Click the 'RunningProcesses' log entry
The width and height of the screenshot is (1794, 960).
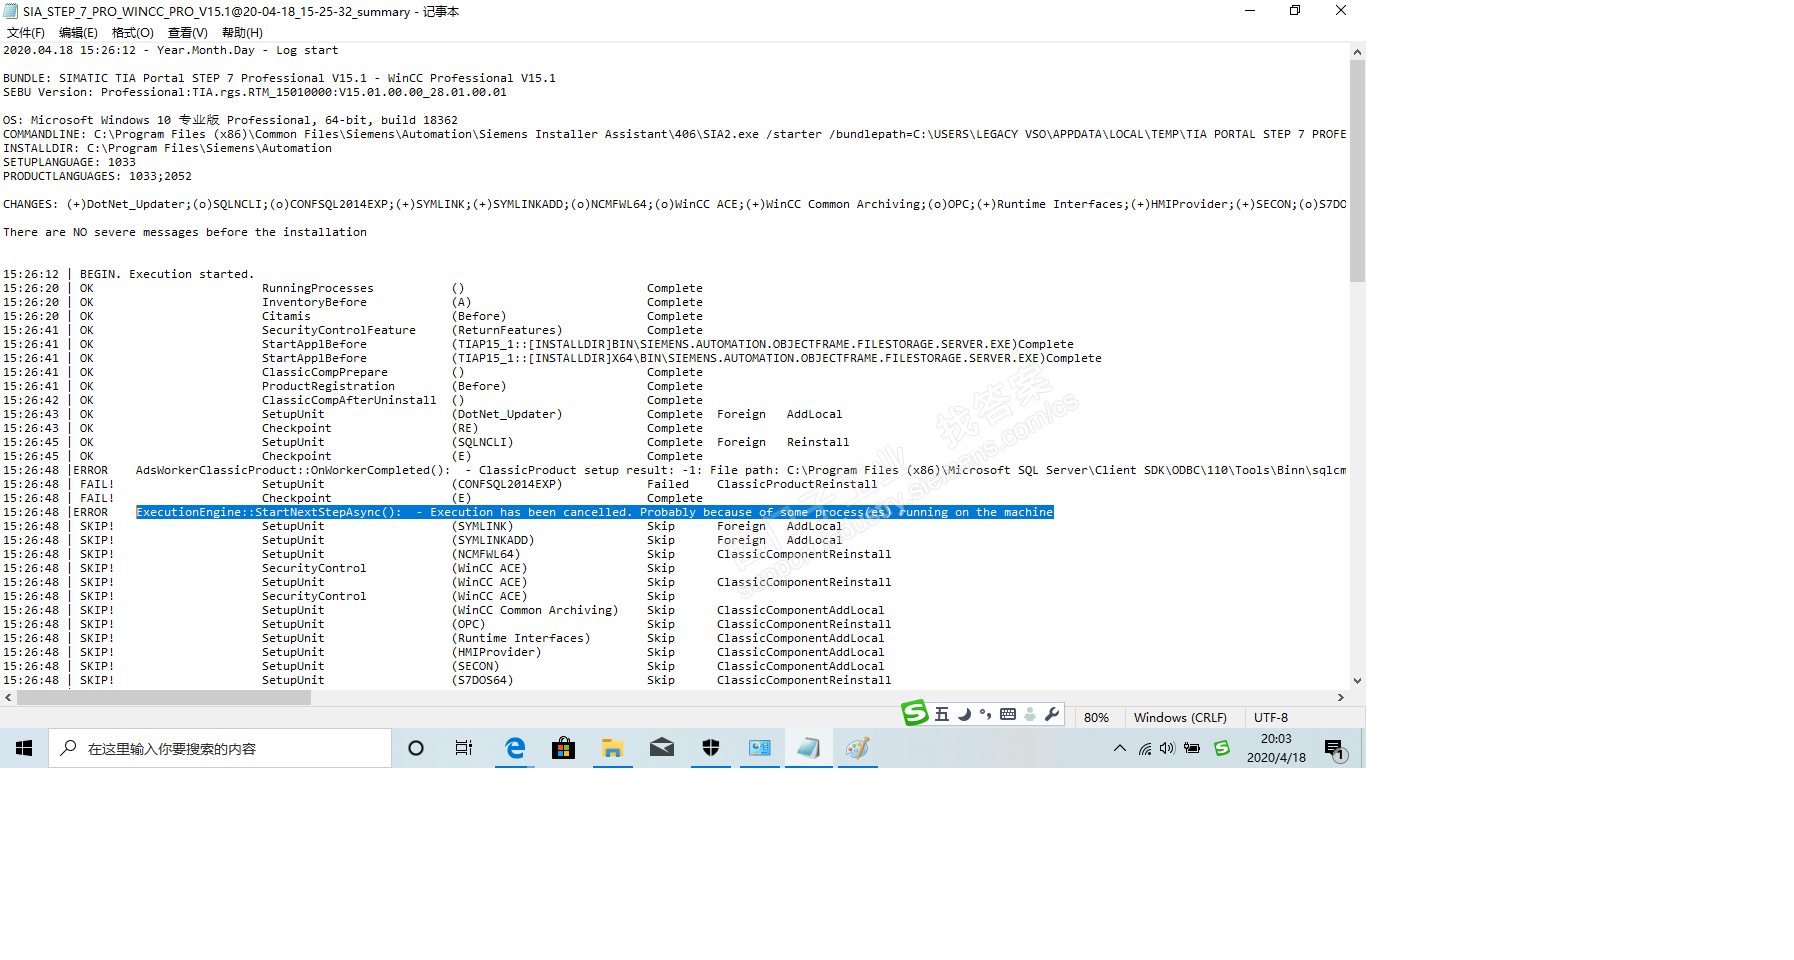[318, 288]
